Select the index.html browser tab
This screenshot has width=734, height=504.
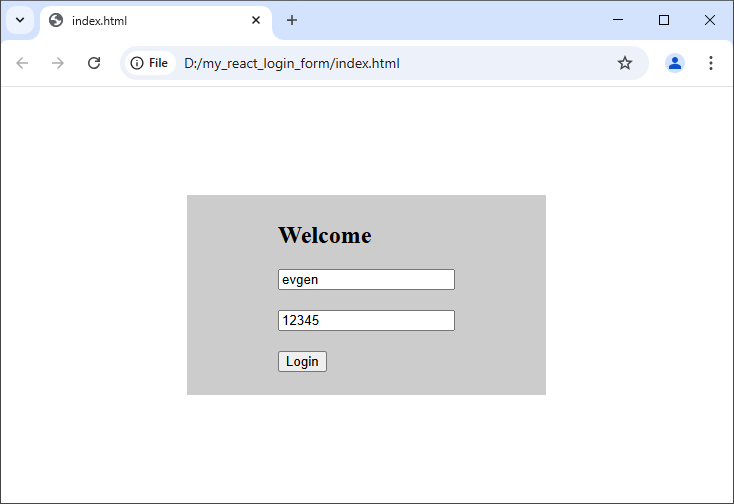tap(156, 21)
